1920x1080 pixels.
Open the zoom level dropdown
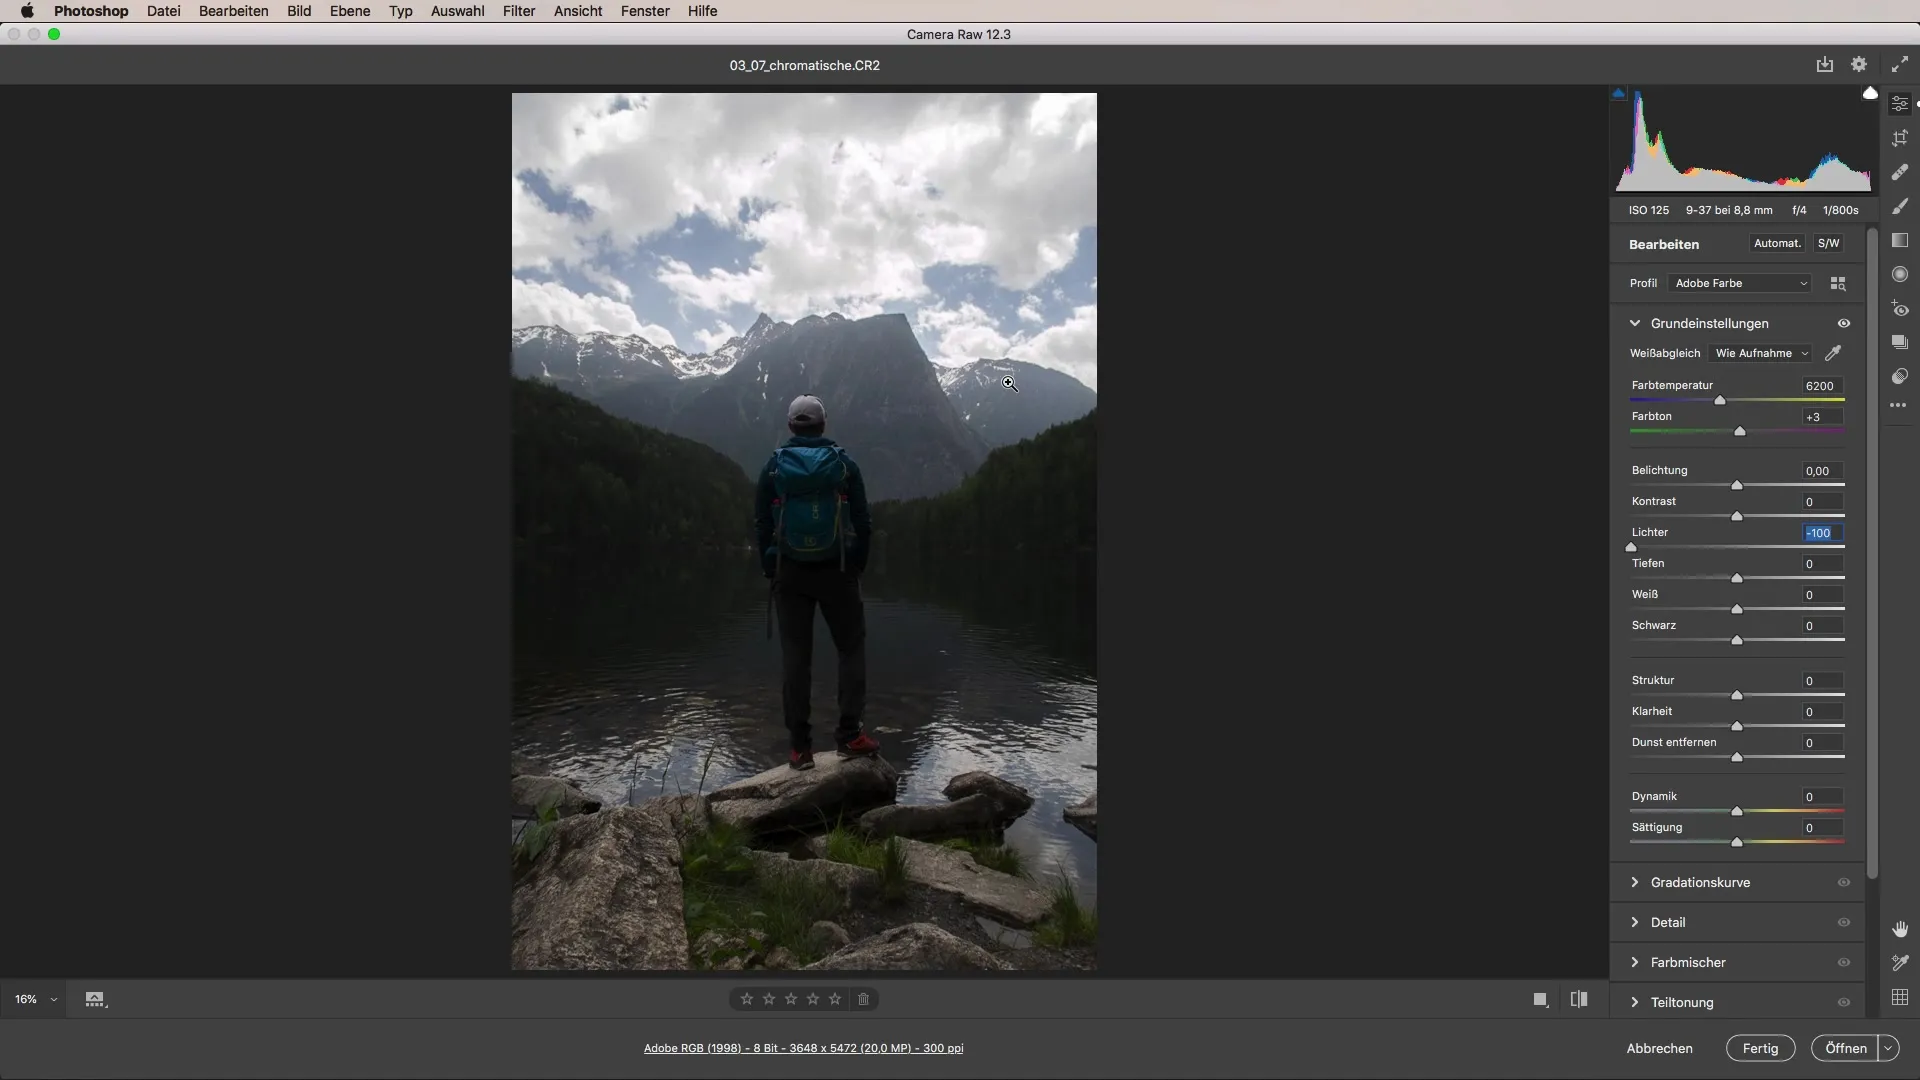pos(36,999)
